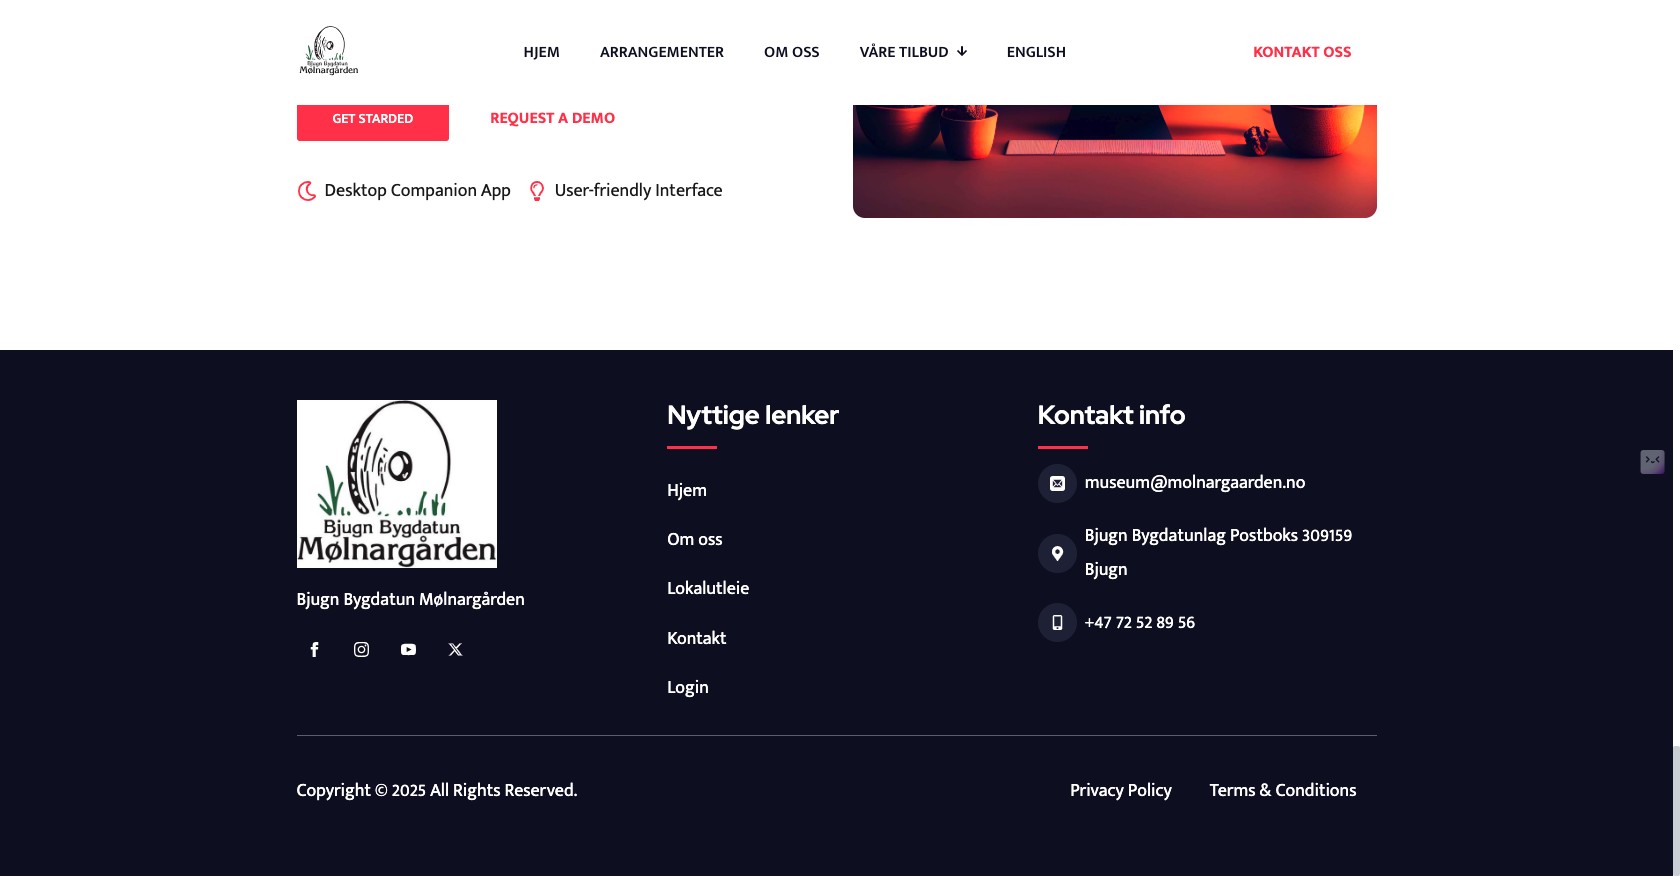Screen dimensions: 1680x876
Task: Click the email envelope icon in Kontakt info
Action: click(1057, 484)
